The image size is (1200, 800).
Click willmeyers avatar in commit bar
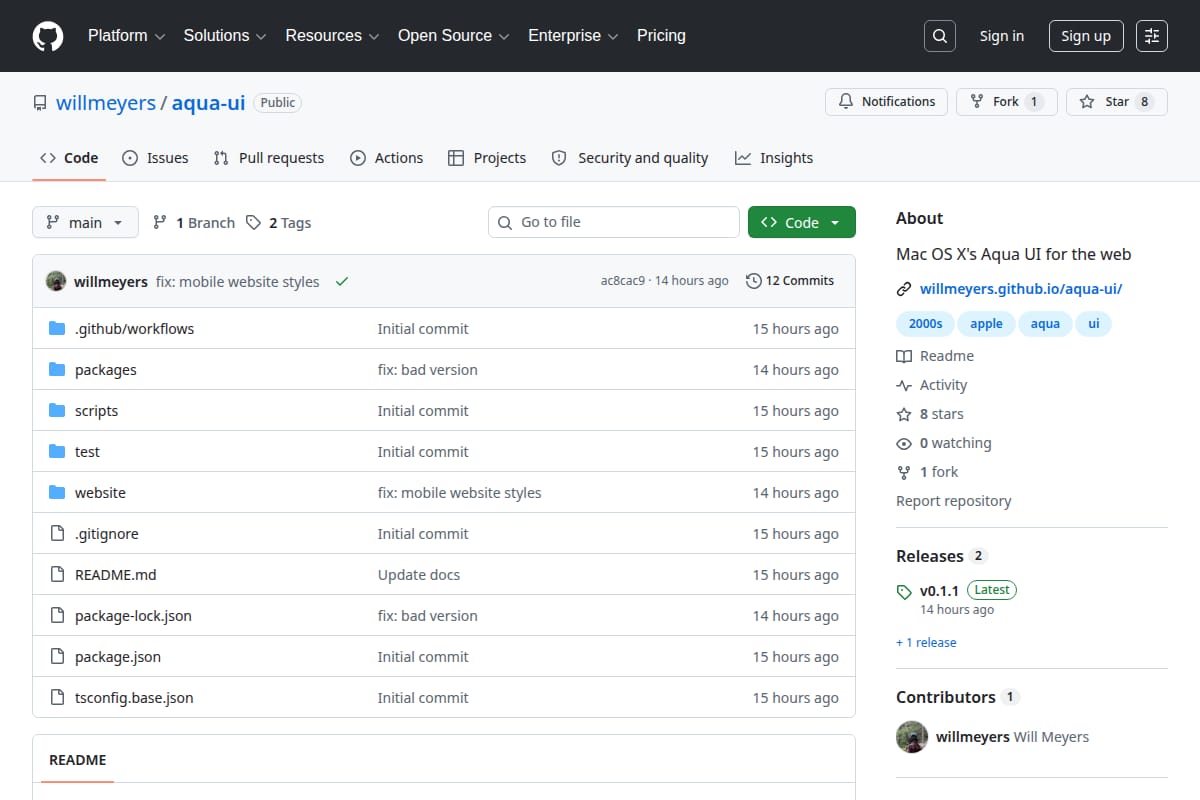[x=56, y=281]
